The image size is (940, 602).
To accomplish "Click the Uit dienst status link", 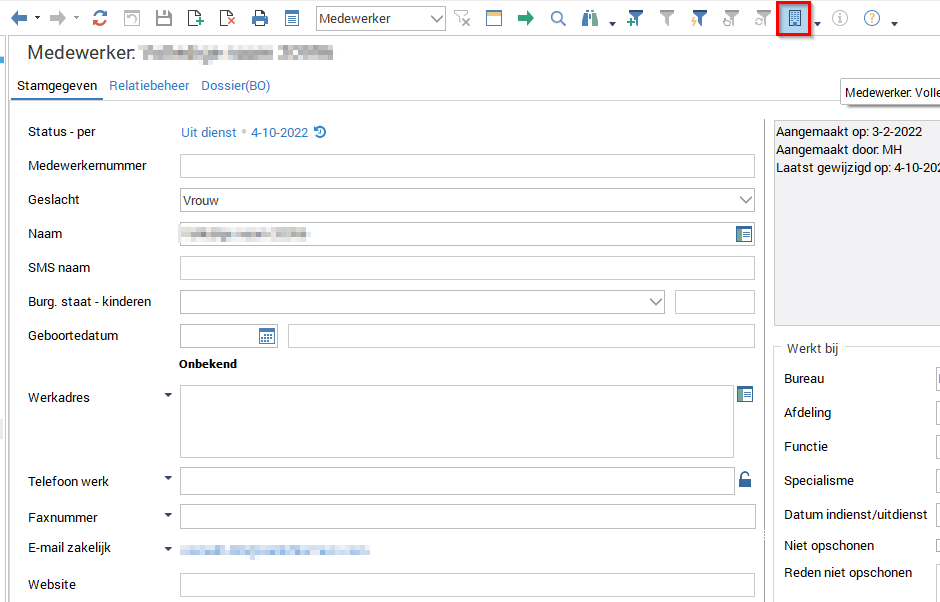I will 208,132.
